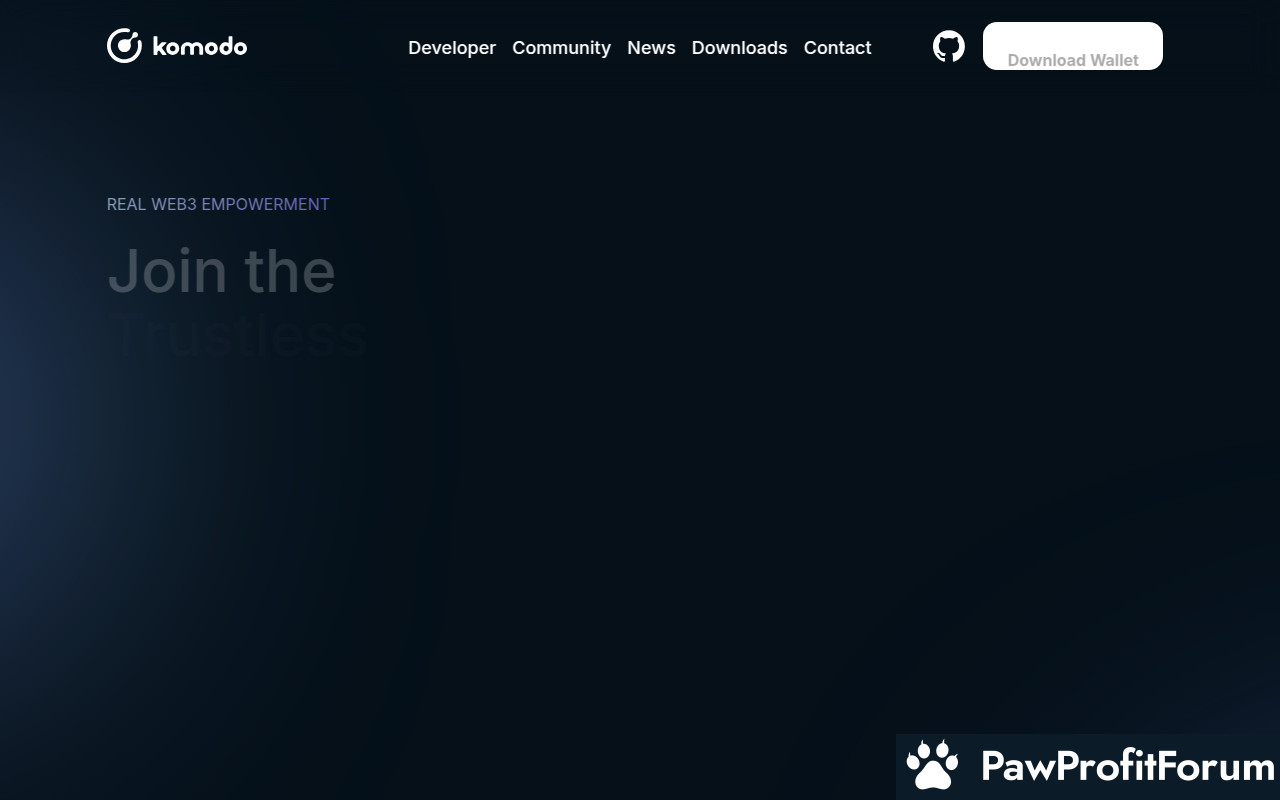Click the "Join the" headline text
The width and height of the screenshot is (1280, 800).
pyautogui.click(x=221, y=271)
